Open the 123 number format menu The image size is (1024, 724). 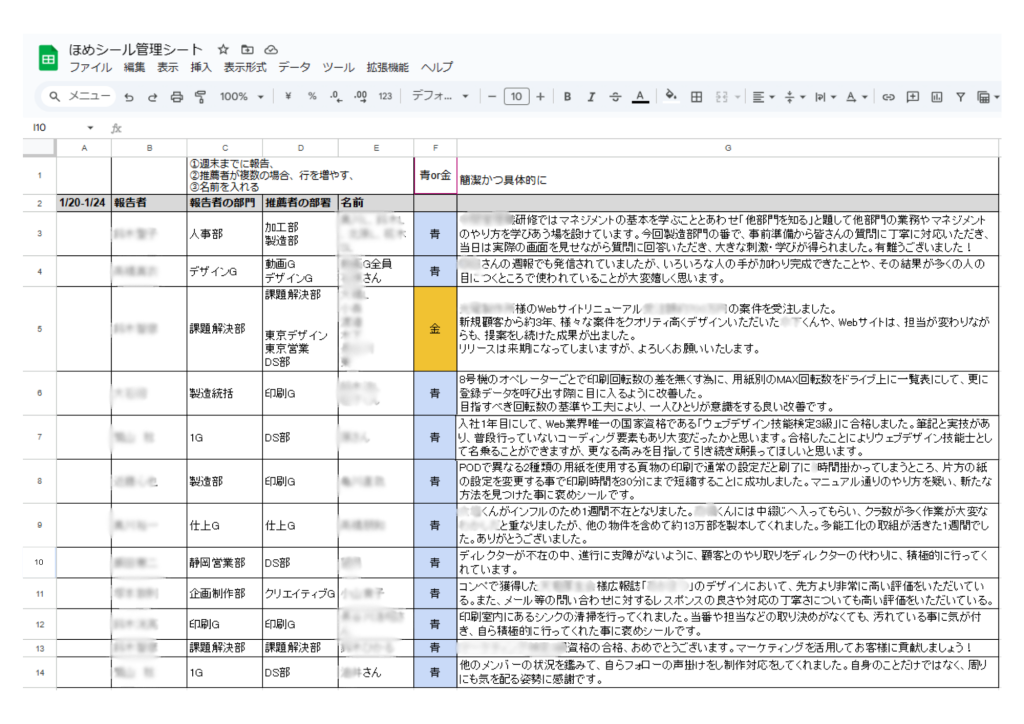(x=385, y=96)
